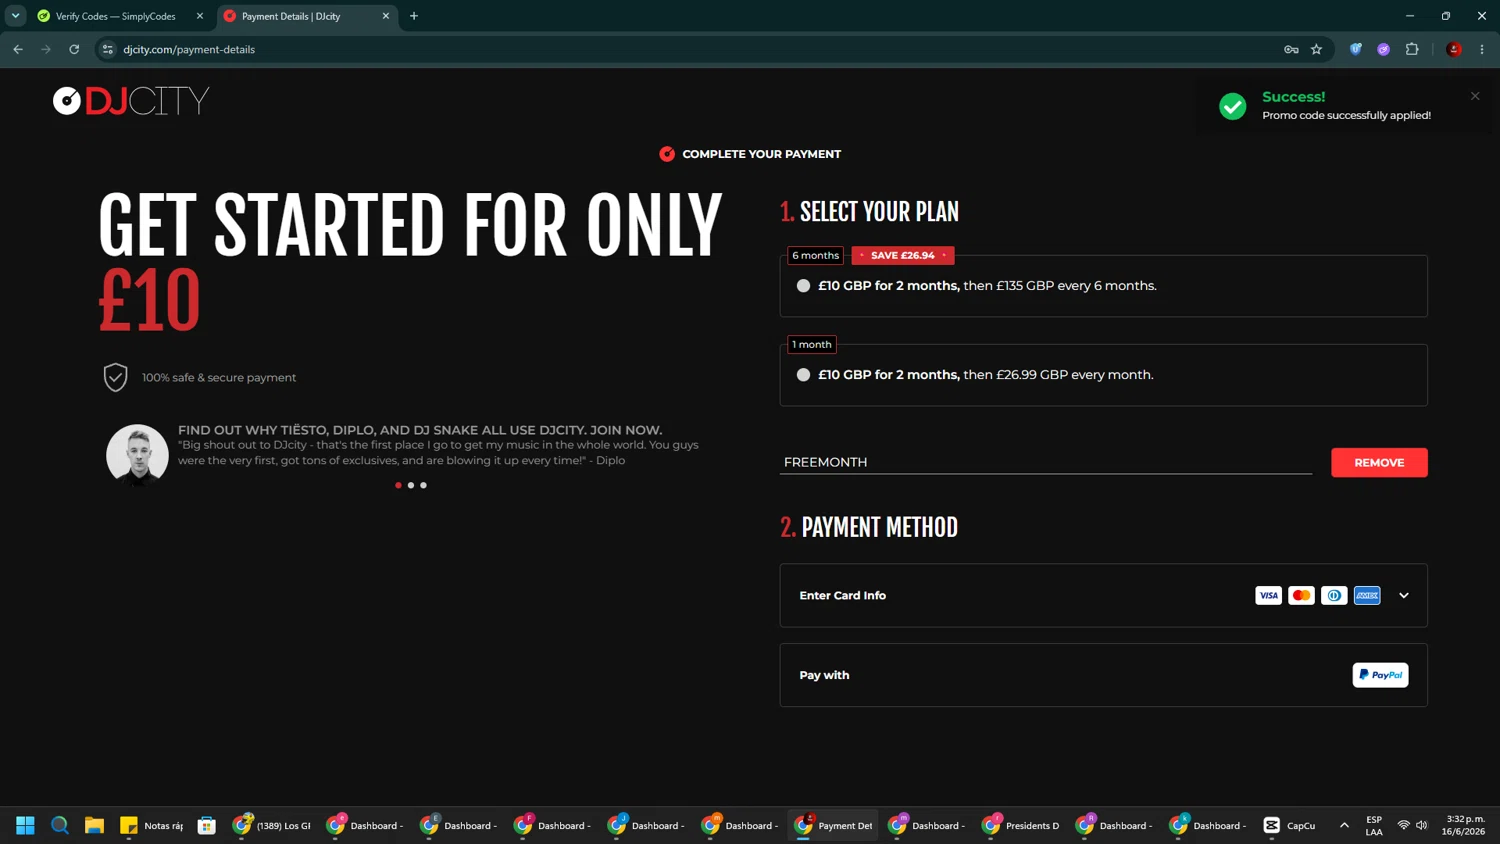Switch to the middle testimonial dot
The height and width of the screenshot is (844, 1500).
click(411, 485)
